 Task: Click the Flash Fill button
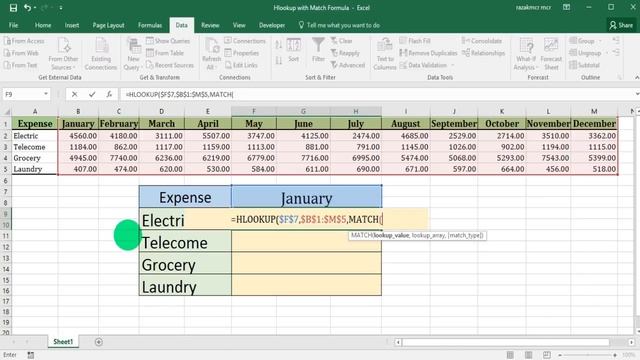(415, 41)
